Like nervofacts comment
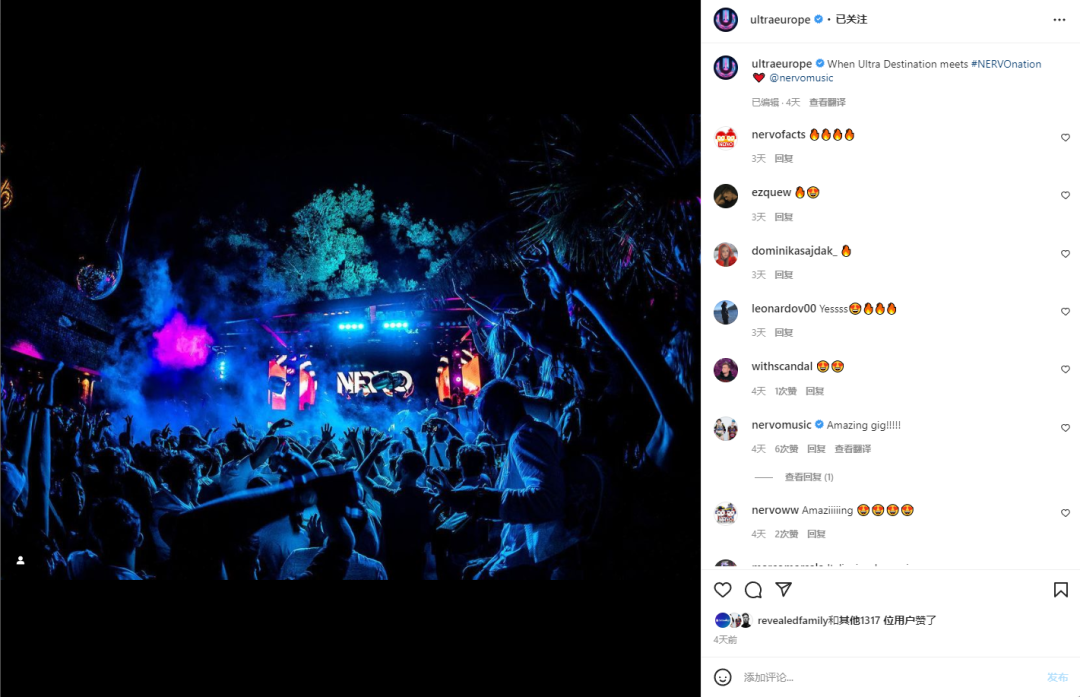Screen dimensions: 1080x697 (x=1065, y=138)
